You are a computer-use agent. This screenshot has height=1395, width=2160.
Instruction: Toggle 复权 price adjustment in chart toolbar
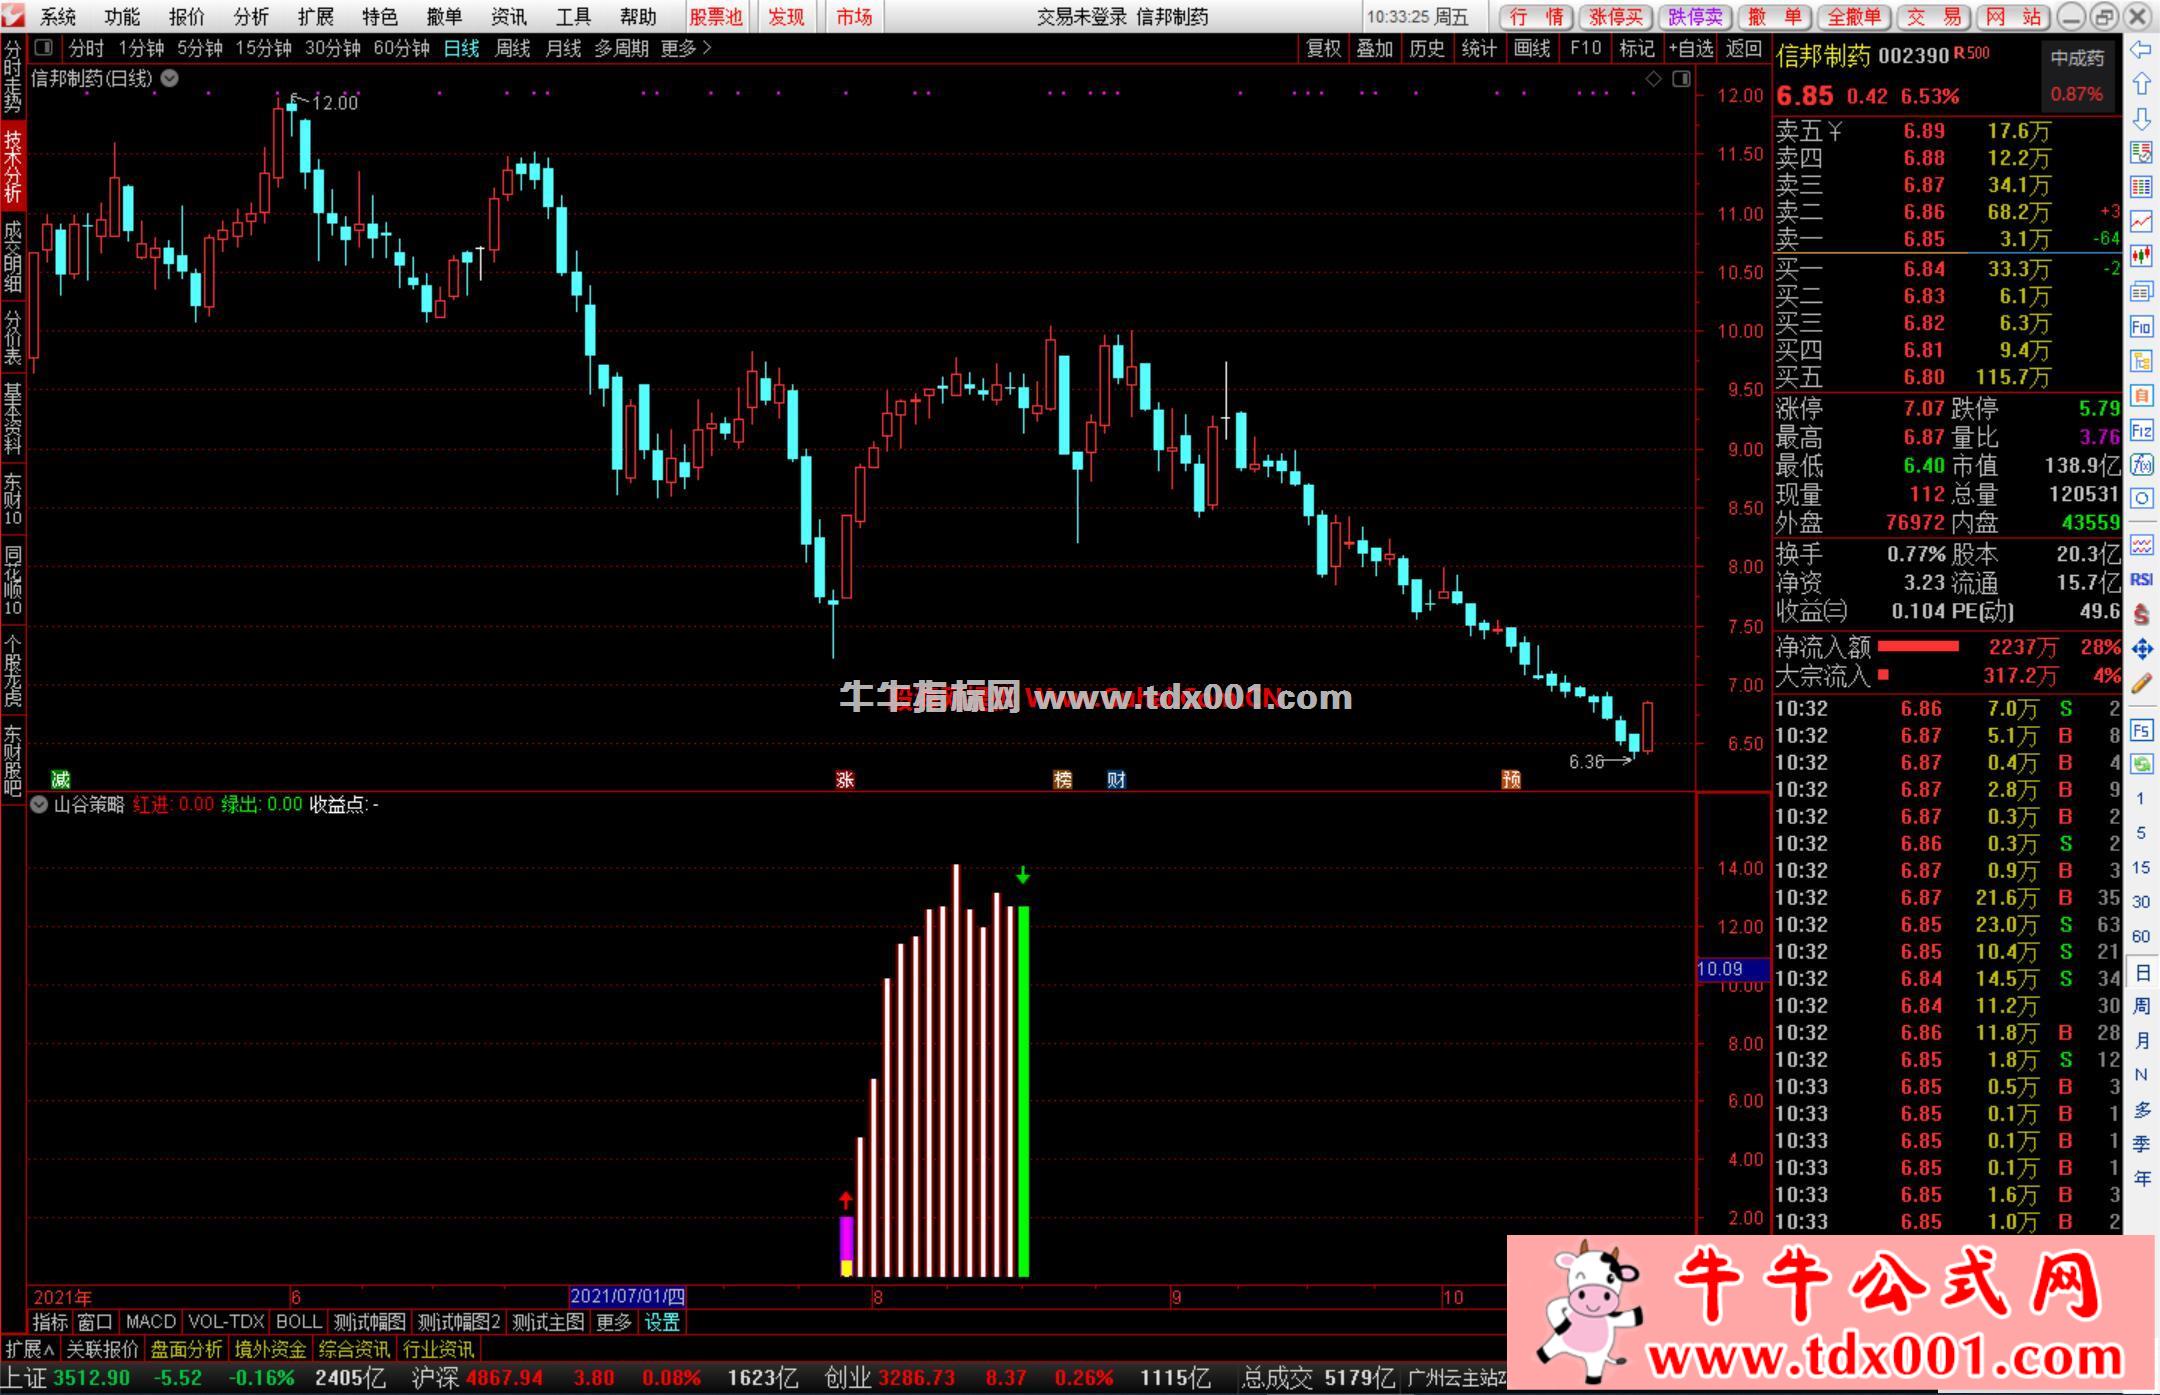point(1323,48)
